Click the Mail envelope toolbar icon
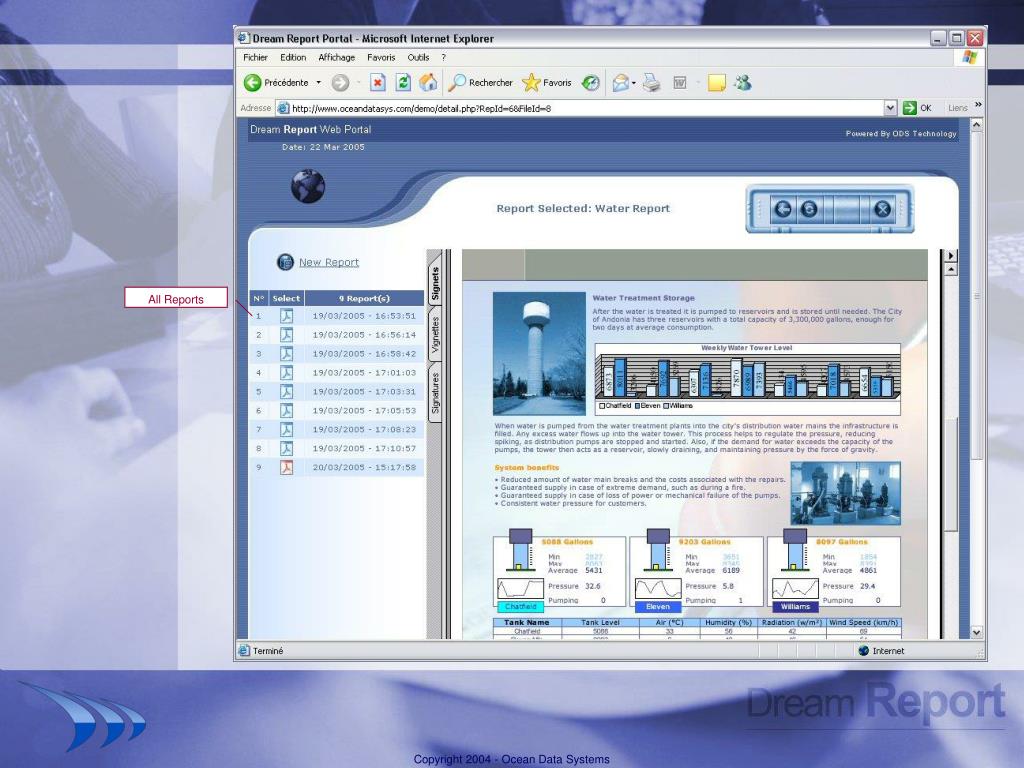The height and width of the screenshot is (768, 1024). (x=620, y=83)
